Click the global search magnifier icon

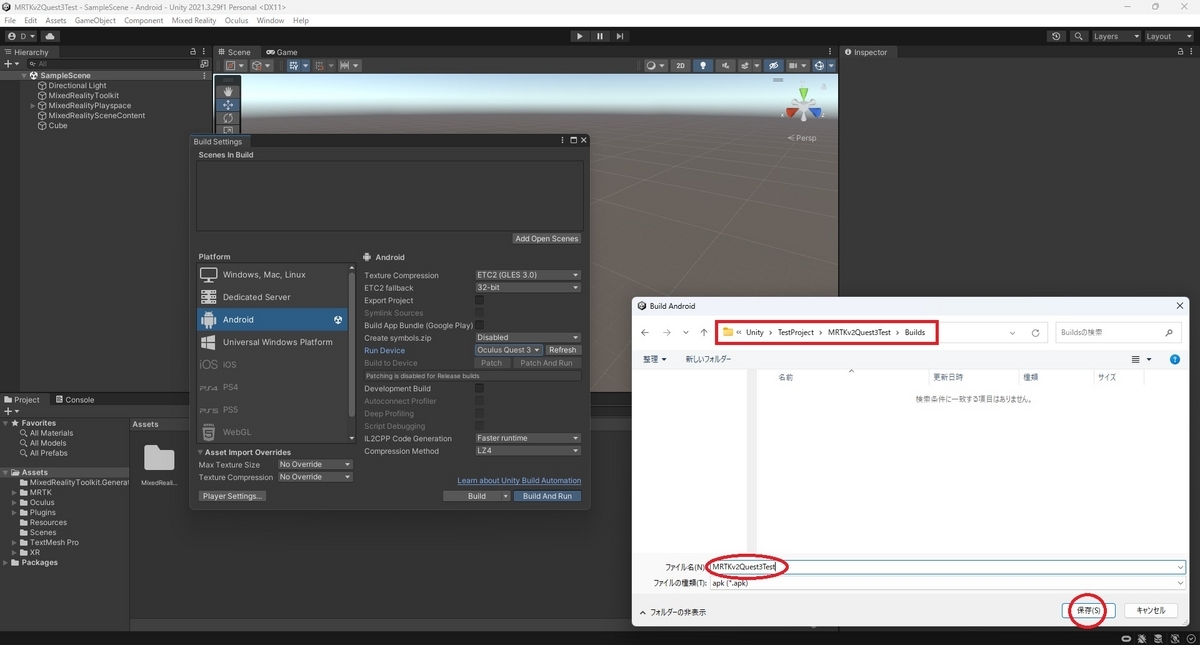point(1079,36)
